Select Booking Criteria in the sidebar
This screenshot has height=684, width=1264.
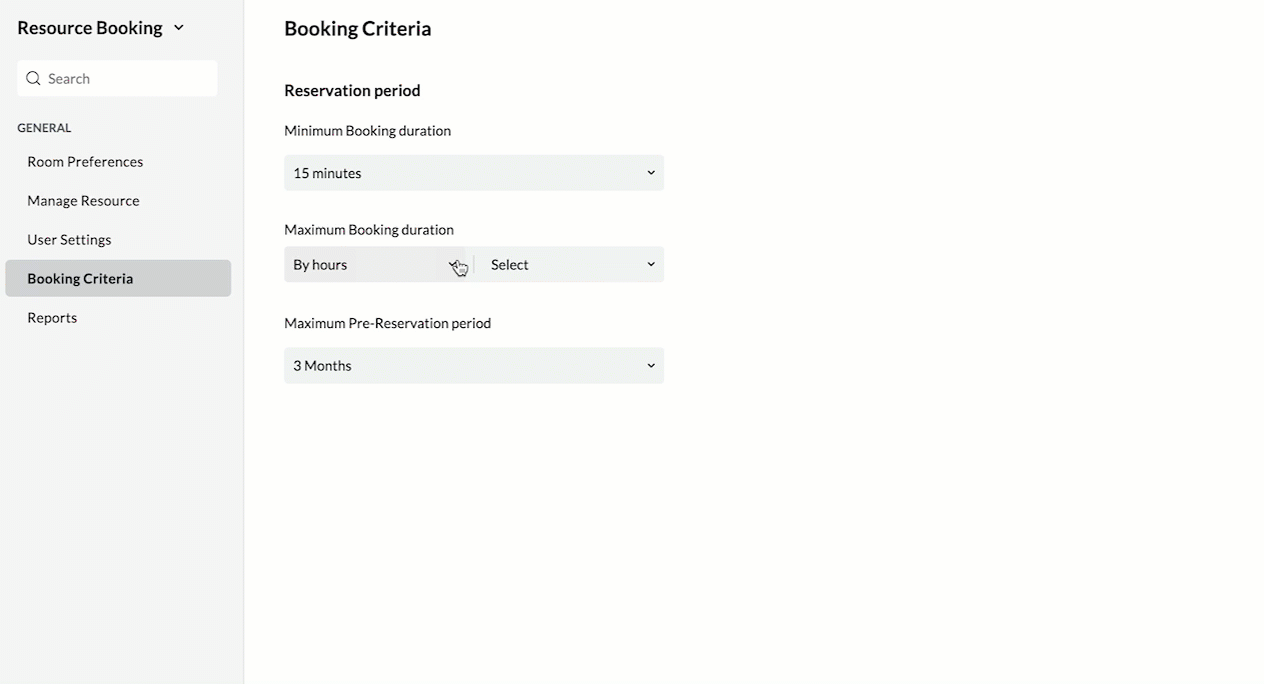(80, 279)
